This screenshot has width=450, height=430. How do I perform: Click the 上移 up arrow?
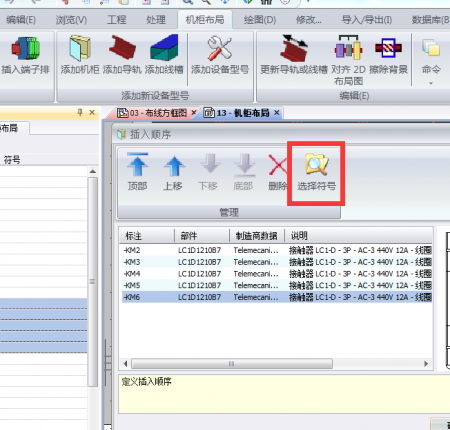point(173,172)
